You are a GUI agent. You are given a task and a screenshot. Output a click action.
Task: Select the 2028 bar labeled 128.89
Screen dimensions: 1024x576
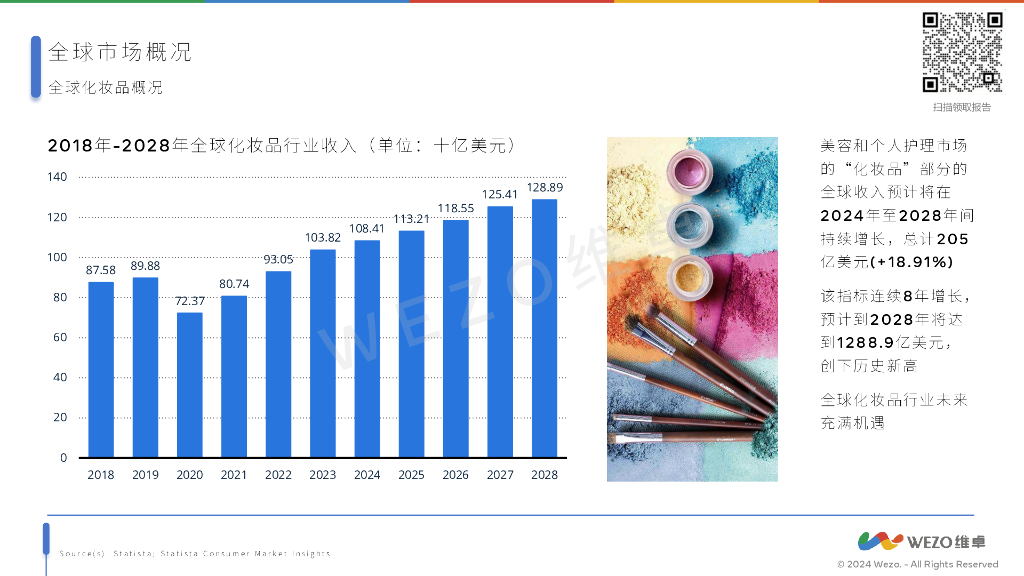pyautogui.click(x=544, y=328)
